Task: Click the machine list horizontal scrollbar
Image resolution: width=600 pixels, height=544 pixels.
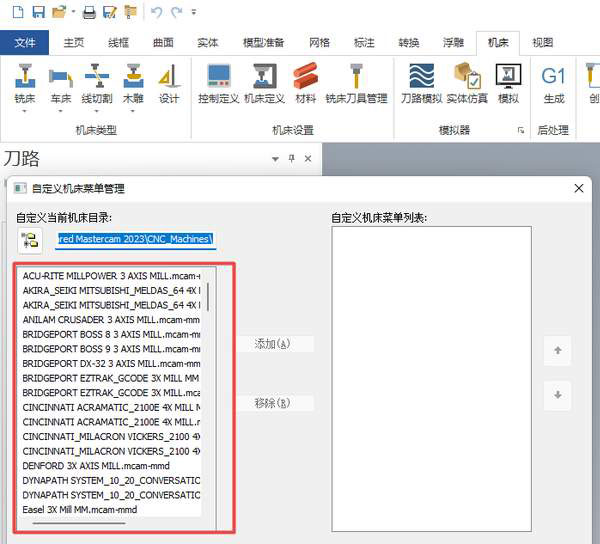Action: click(79, 523)
